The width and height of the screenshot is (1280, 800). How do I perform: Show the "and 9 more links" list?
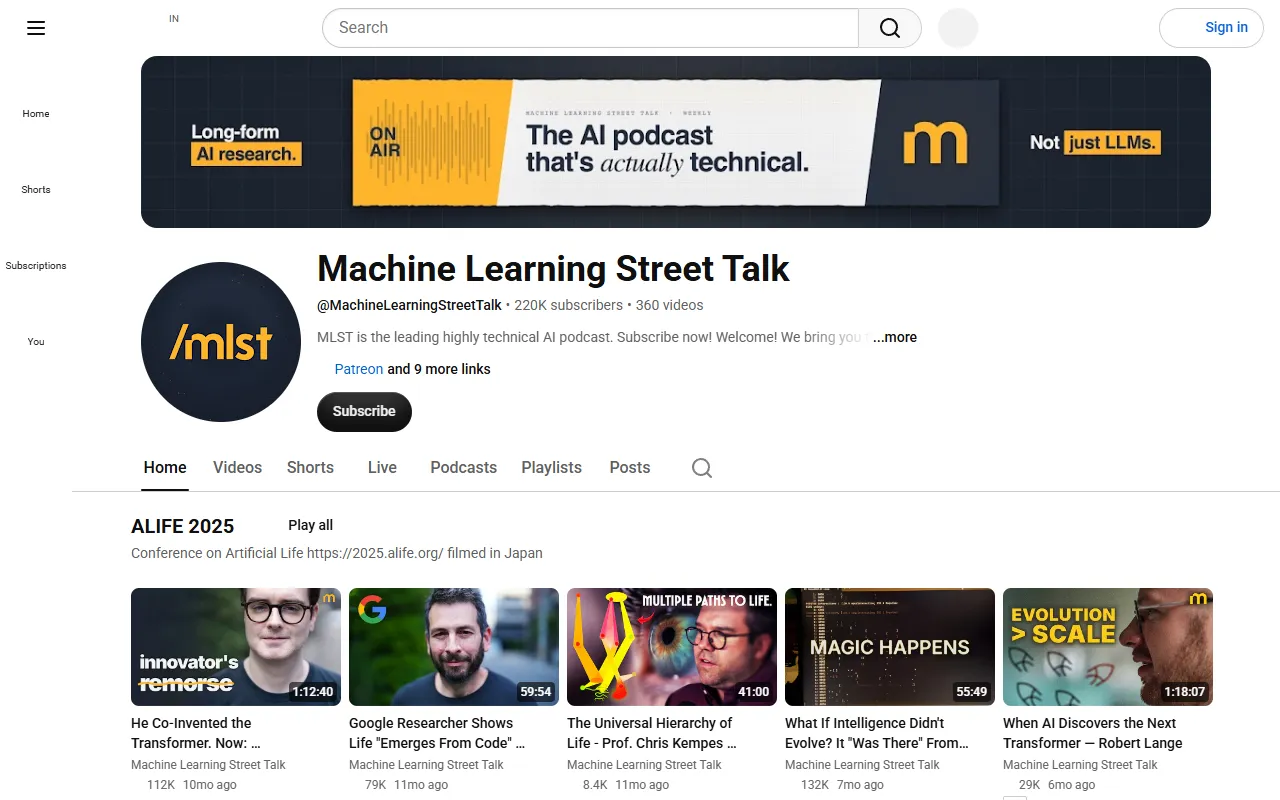439,369
